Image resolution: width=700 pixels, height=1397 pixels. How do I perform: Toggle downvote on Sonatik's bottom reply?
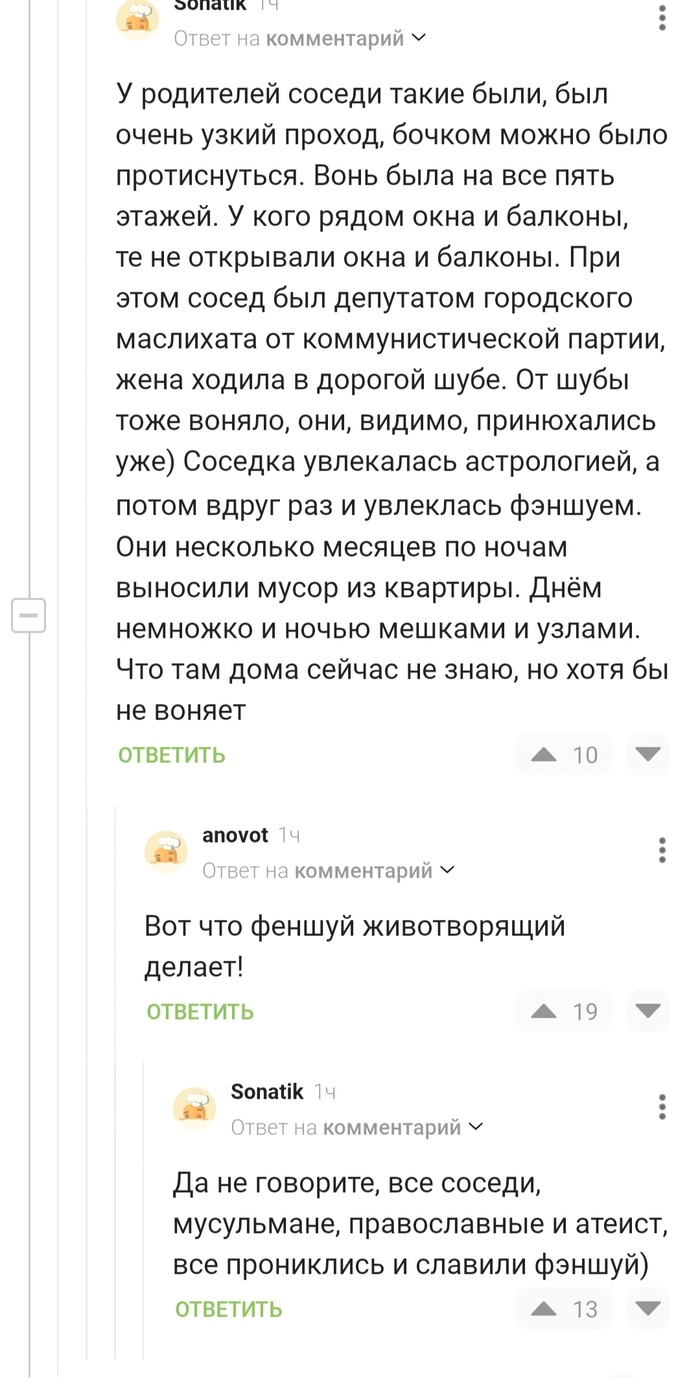coord(648,1308)
